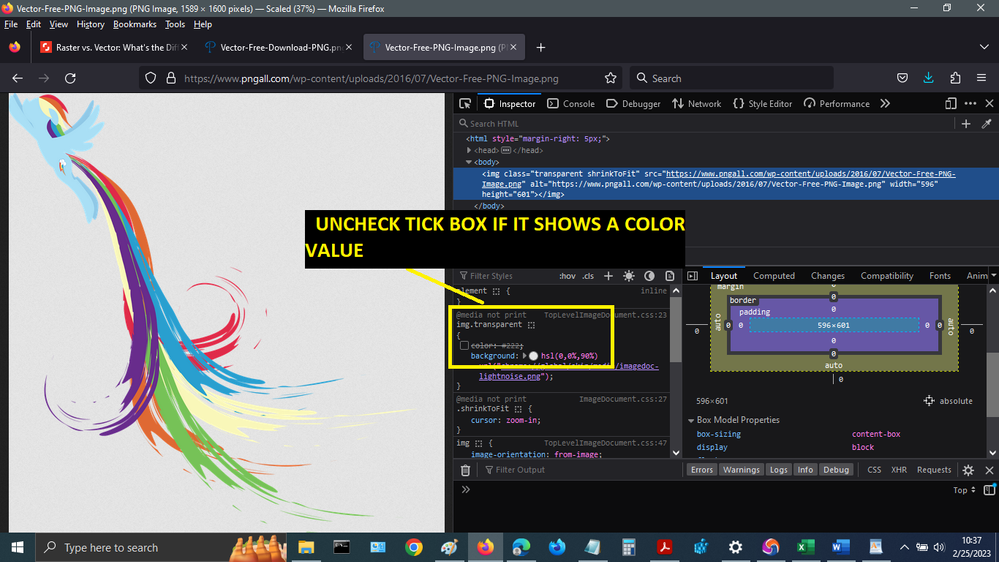
Task: Toggle the Debug filter
Action: pyautogui.click(x=836, y=470)
